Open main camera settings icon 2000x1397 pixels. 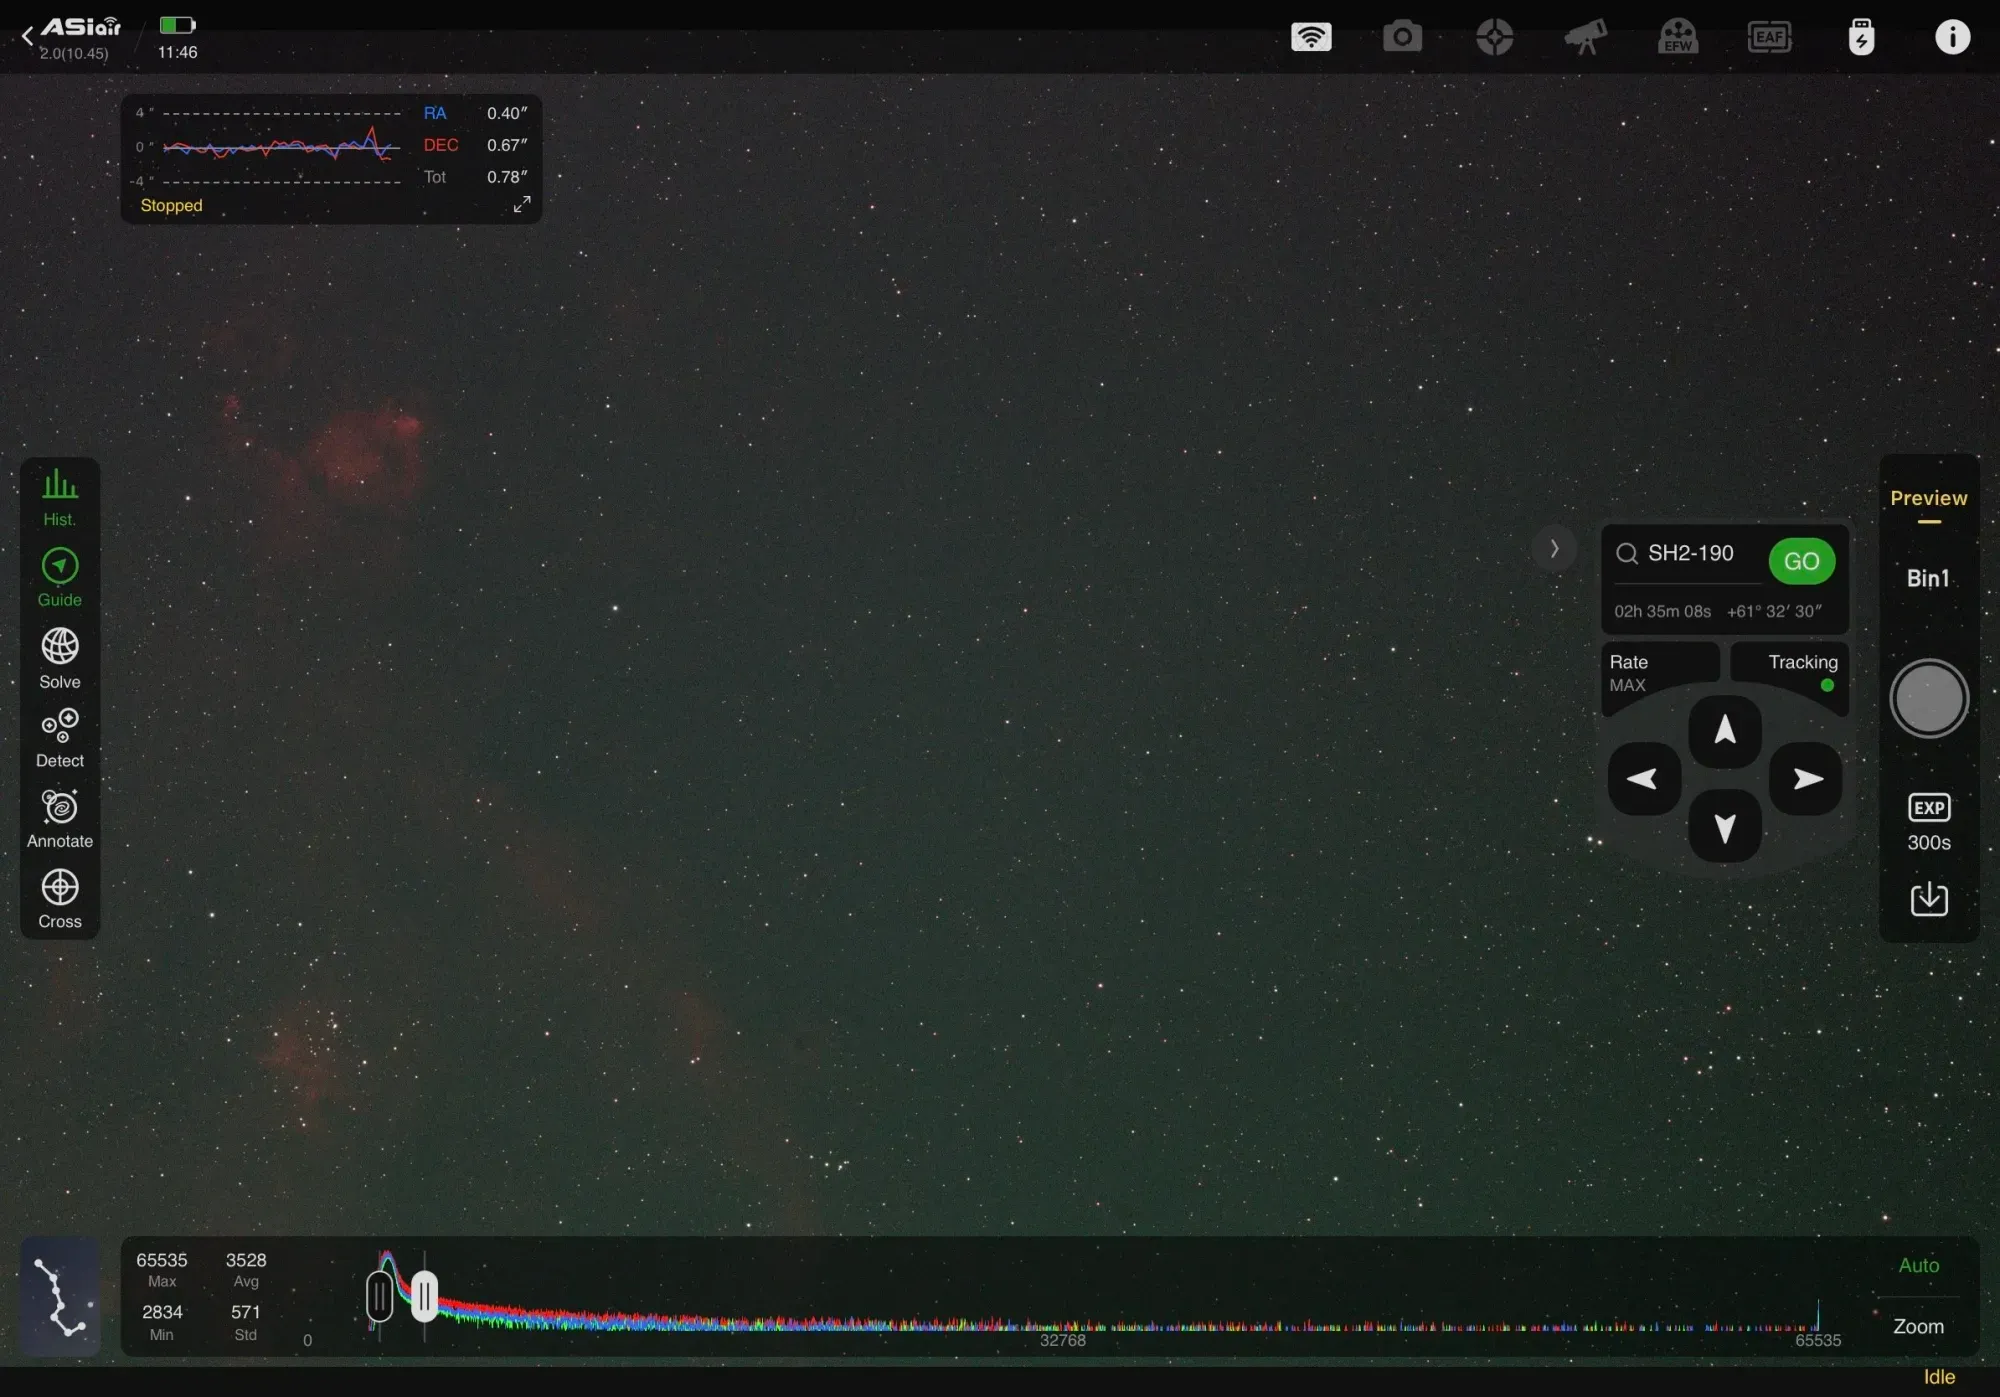click(x=1402, y=37)
